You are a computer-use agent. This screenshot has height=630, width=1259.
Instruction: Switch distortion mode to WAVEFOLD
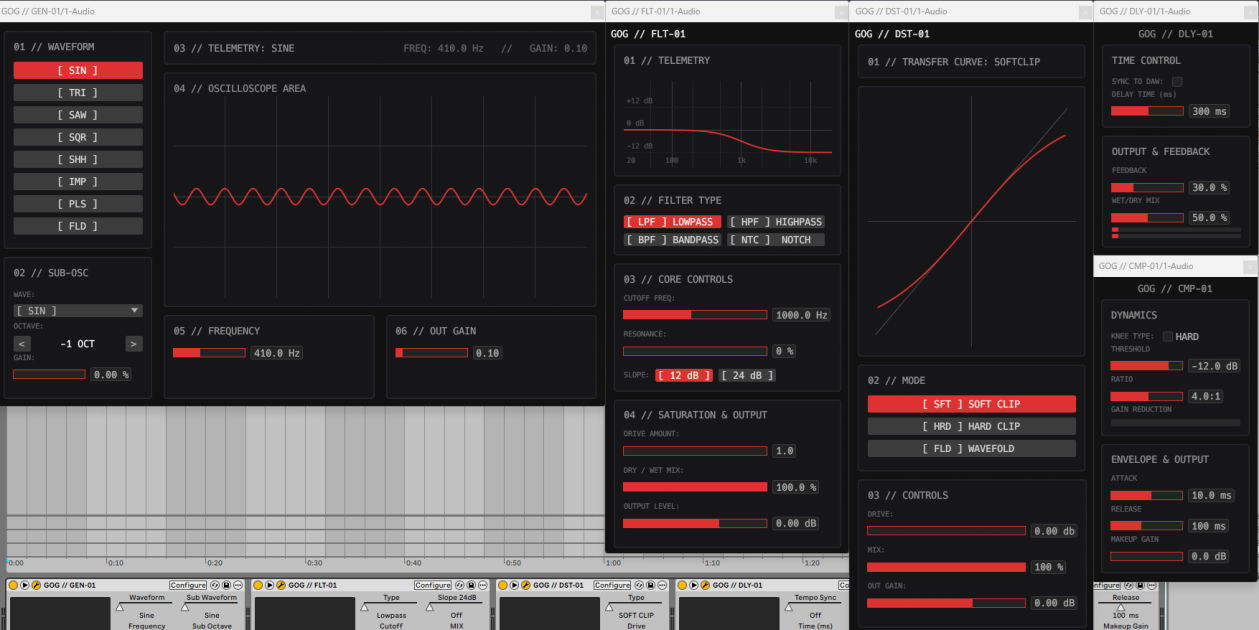point(971,448)
